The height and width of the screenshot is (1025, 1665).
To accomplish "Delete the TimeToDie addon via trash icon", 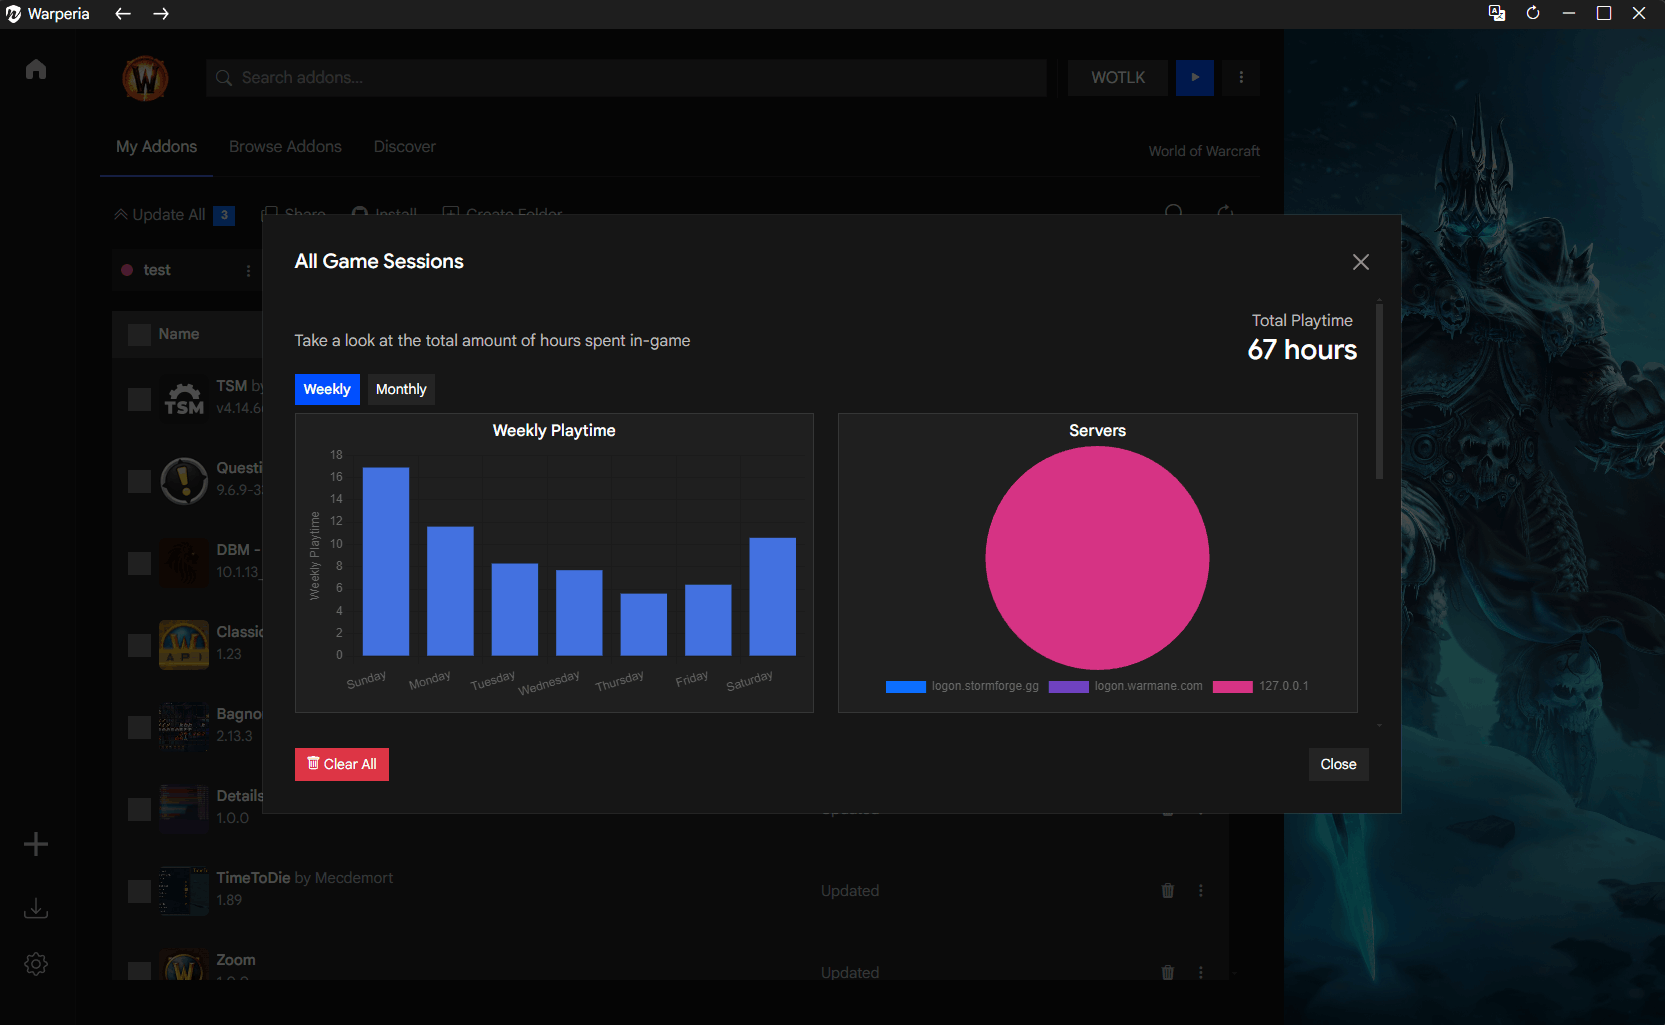I will pos(1167,890).
